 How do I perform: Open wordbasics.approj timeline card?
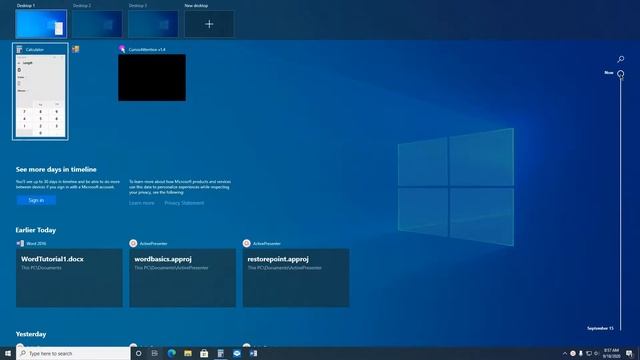[182, 278]
